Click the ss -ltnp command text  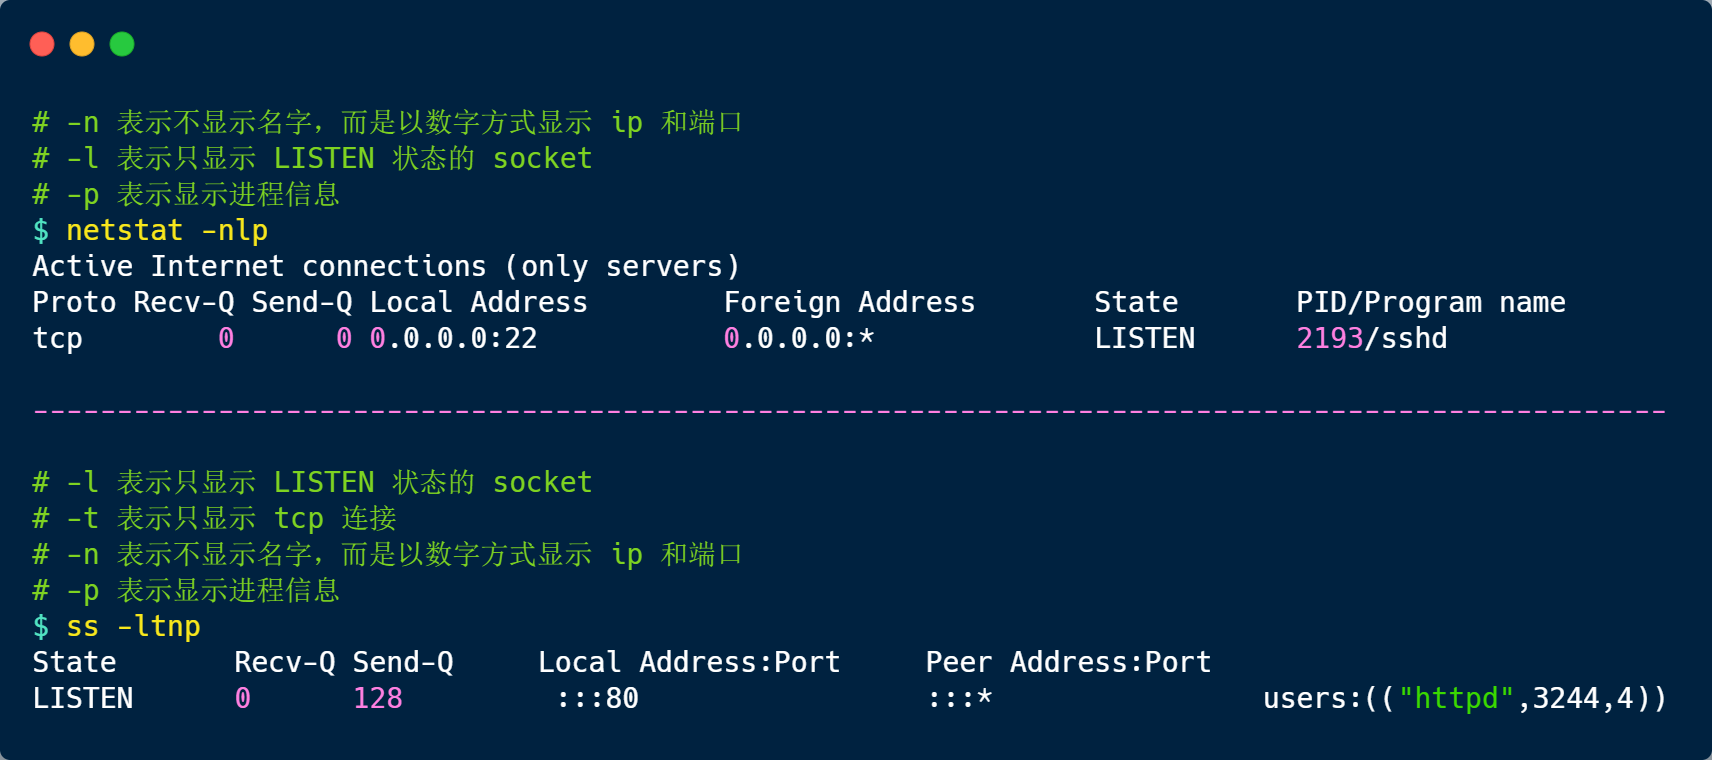click(x=133, y=627)
